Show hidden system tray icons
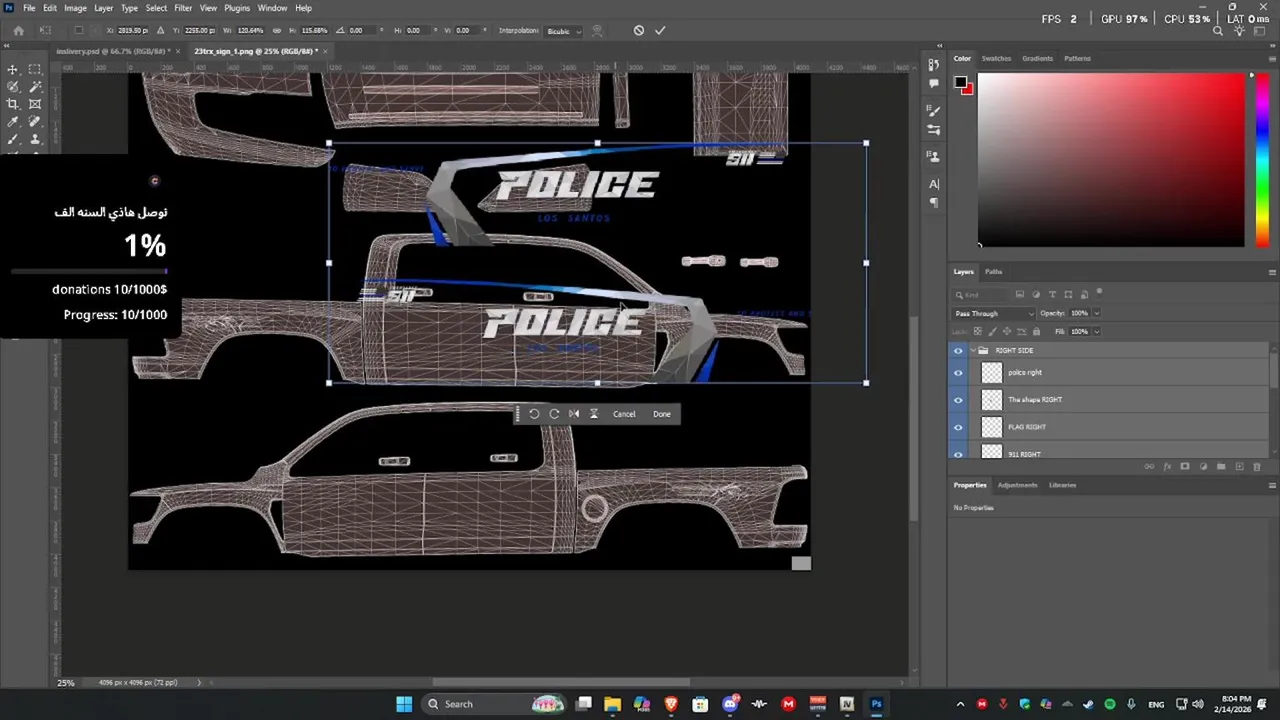1280x720 pixels. pyautogui.click(x=961, y=704)
